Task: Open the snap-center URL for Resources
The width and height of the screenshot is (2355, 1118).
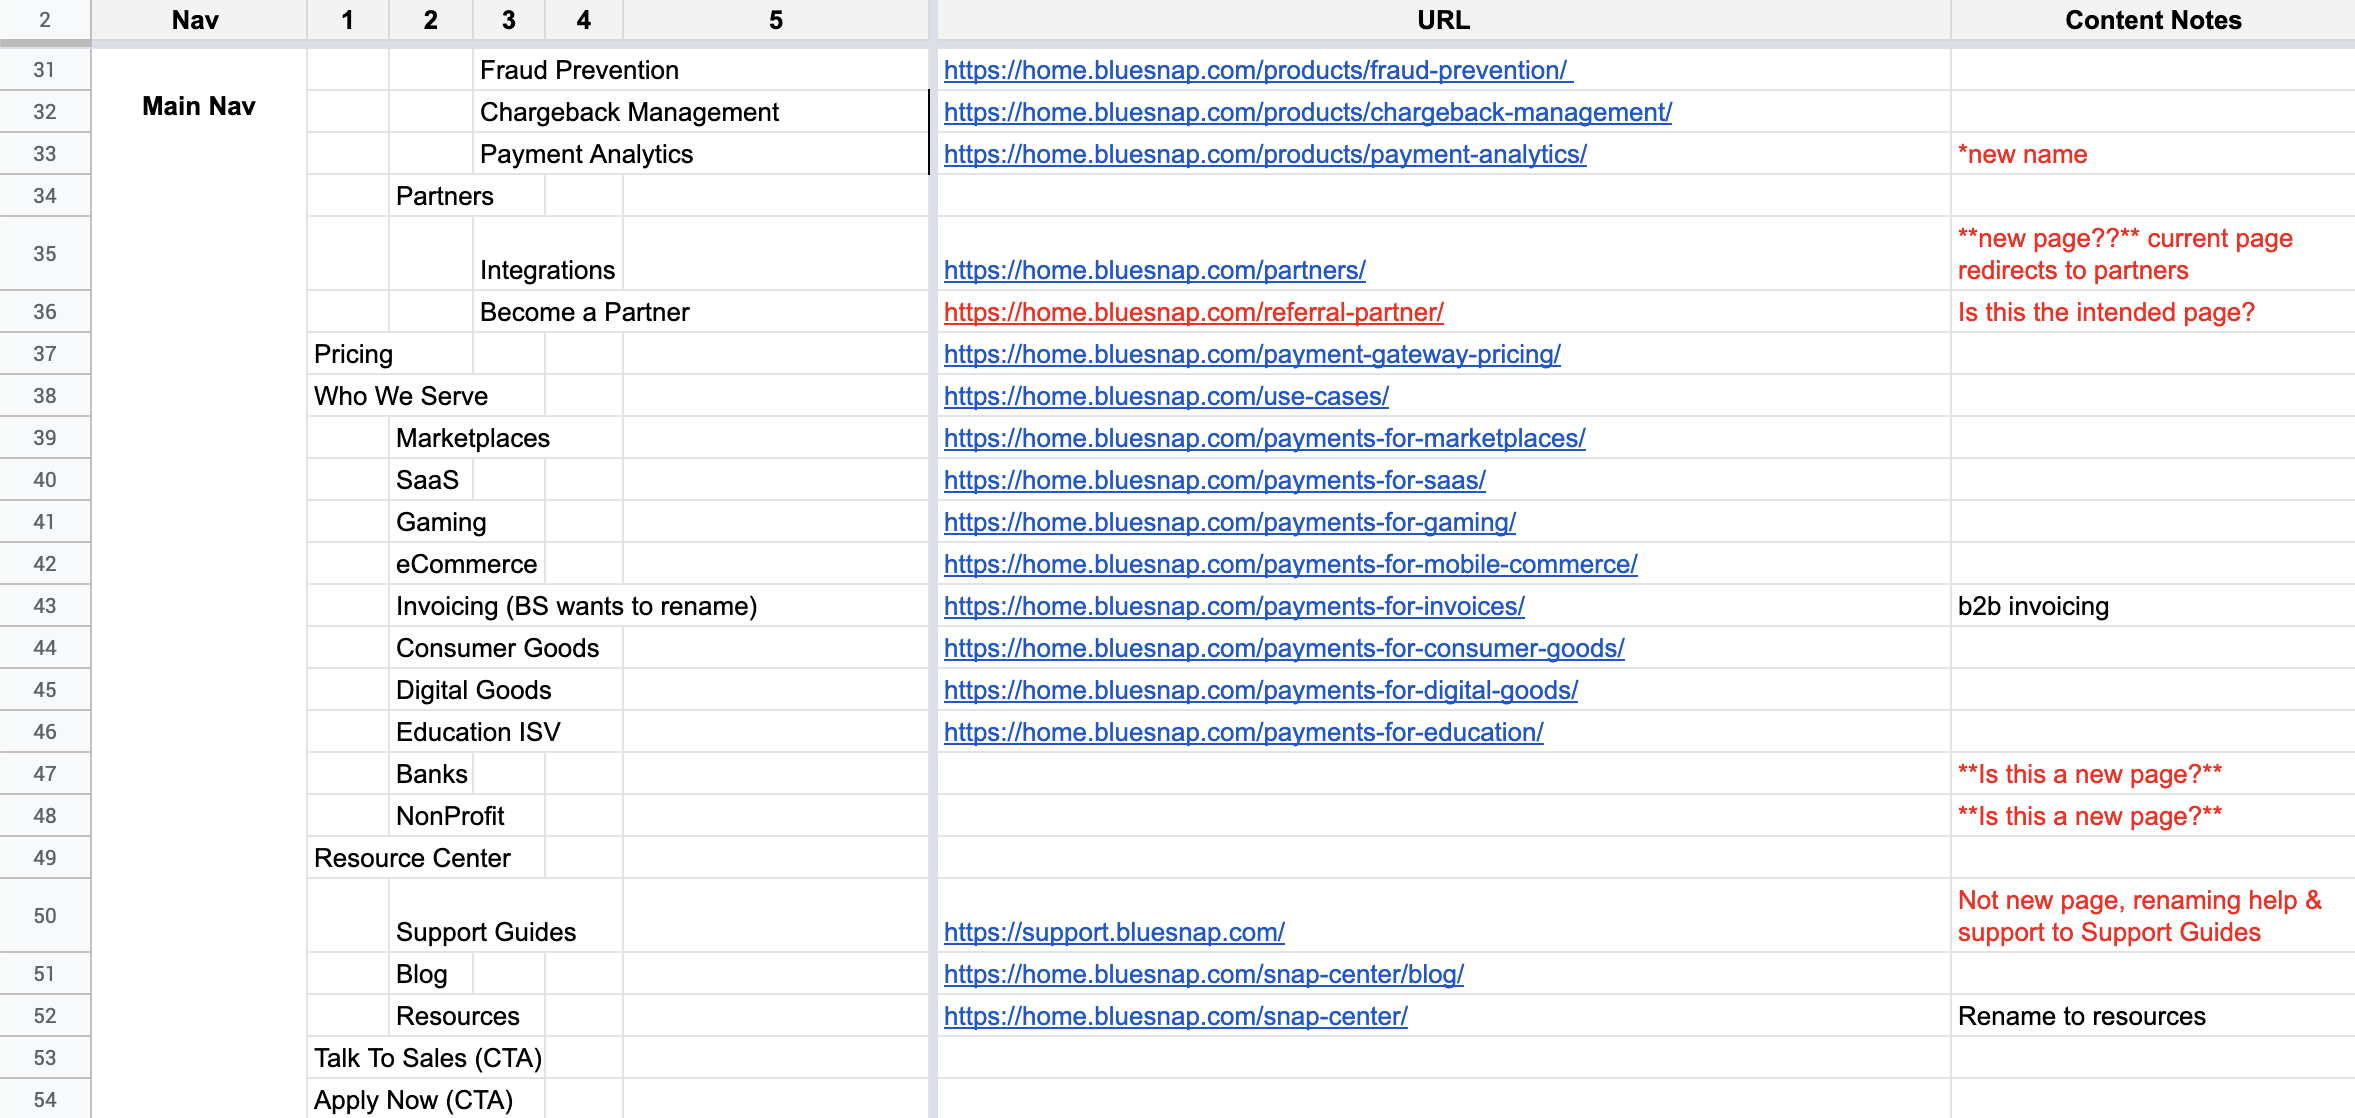Action: click(x=1175, y=1016)
